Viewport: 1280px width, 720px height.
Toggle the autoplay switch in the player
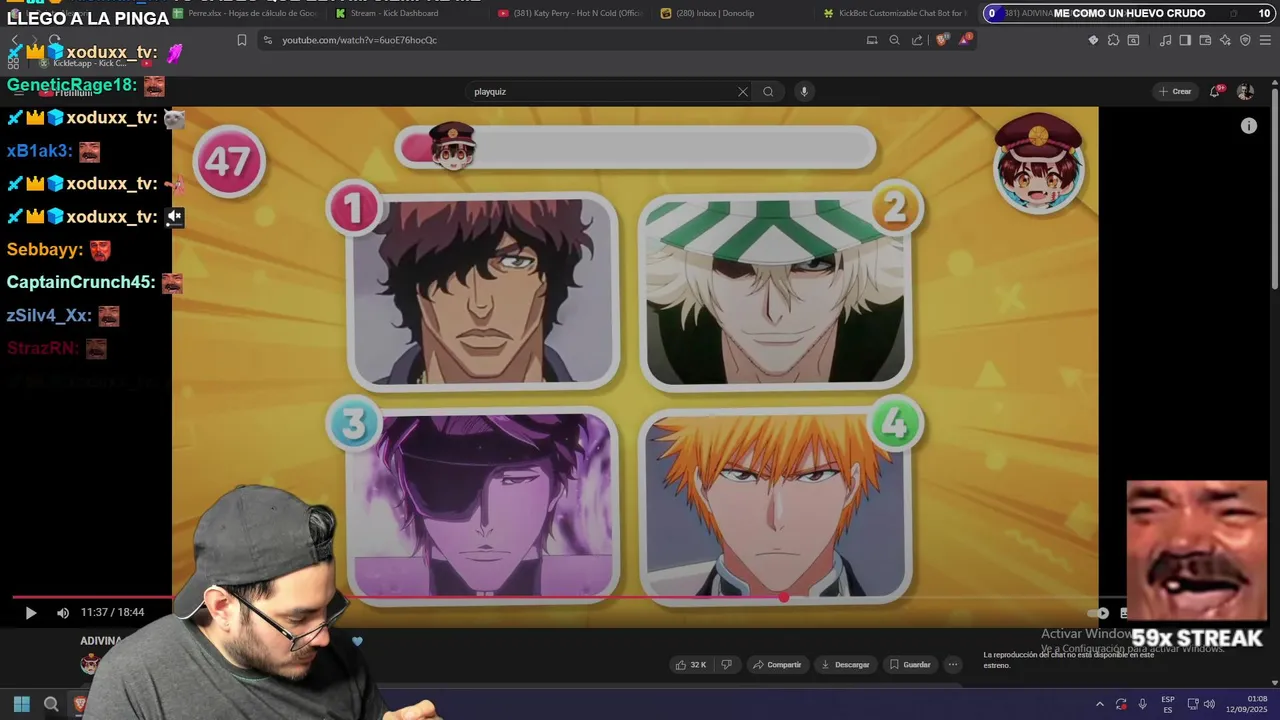click(x=1100, y=613)
